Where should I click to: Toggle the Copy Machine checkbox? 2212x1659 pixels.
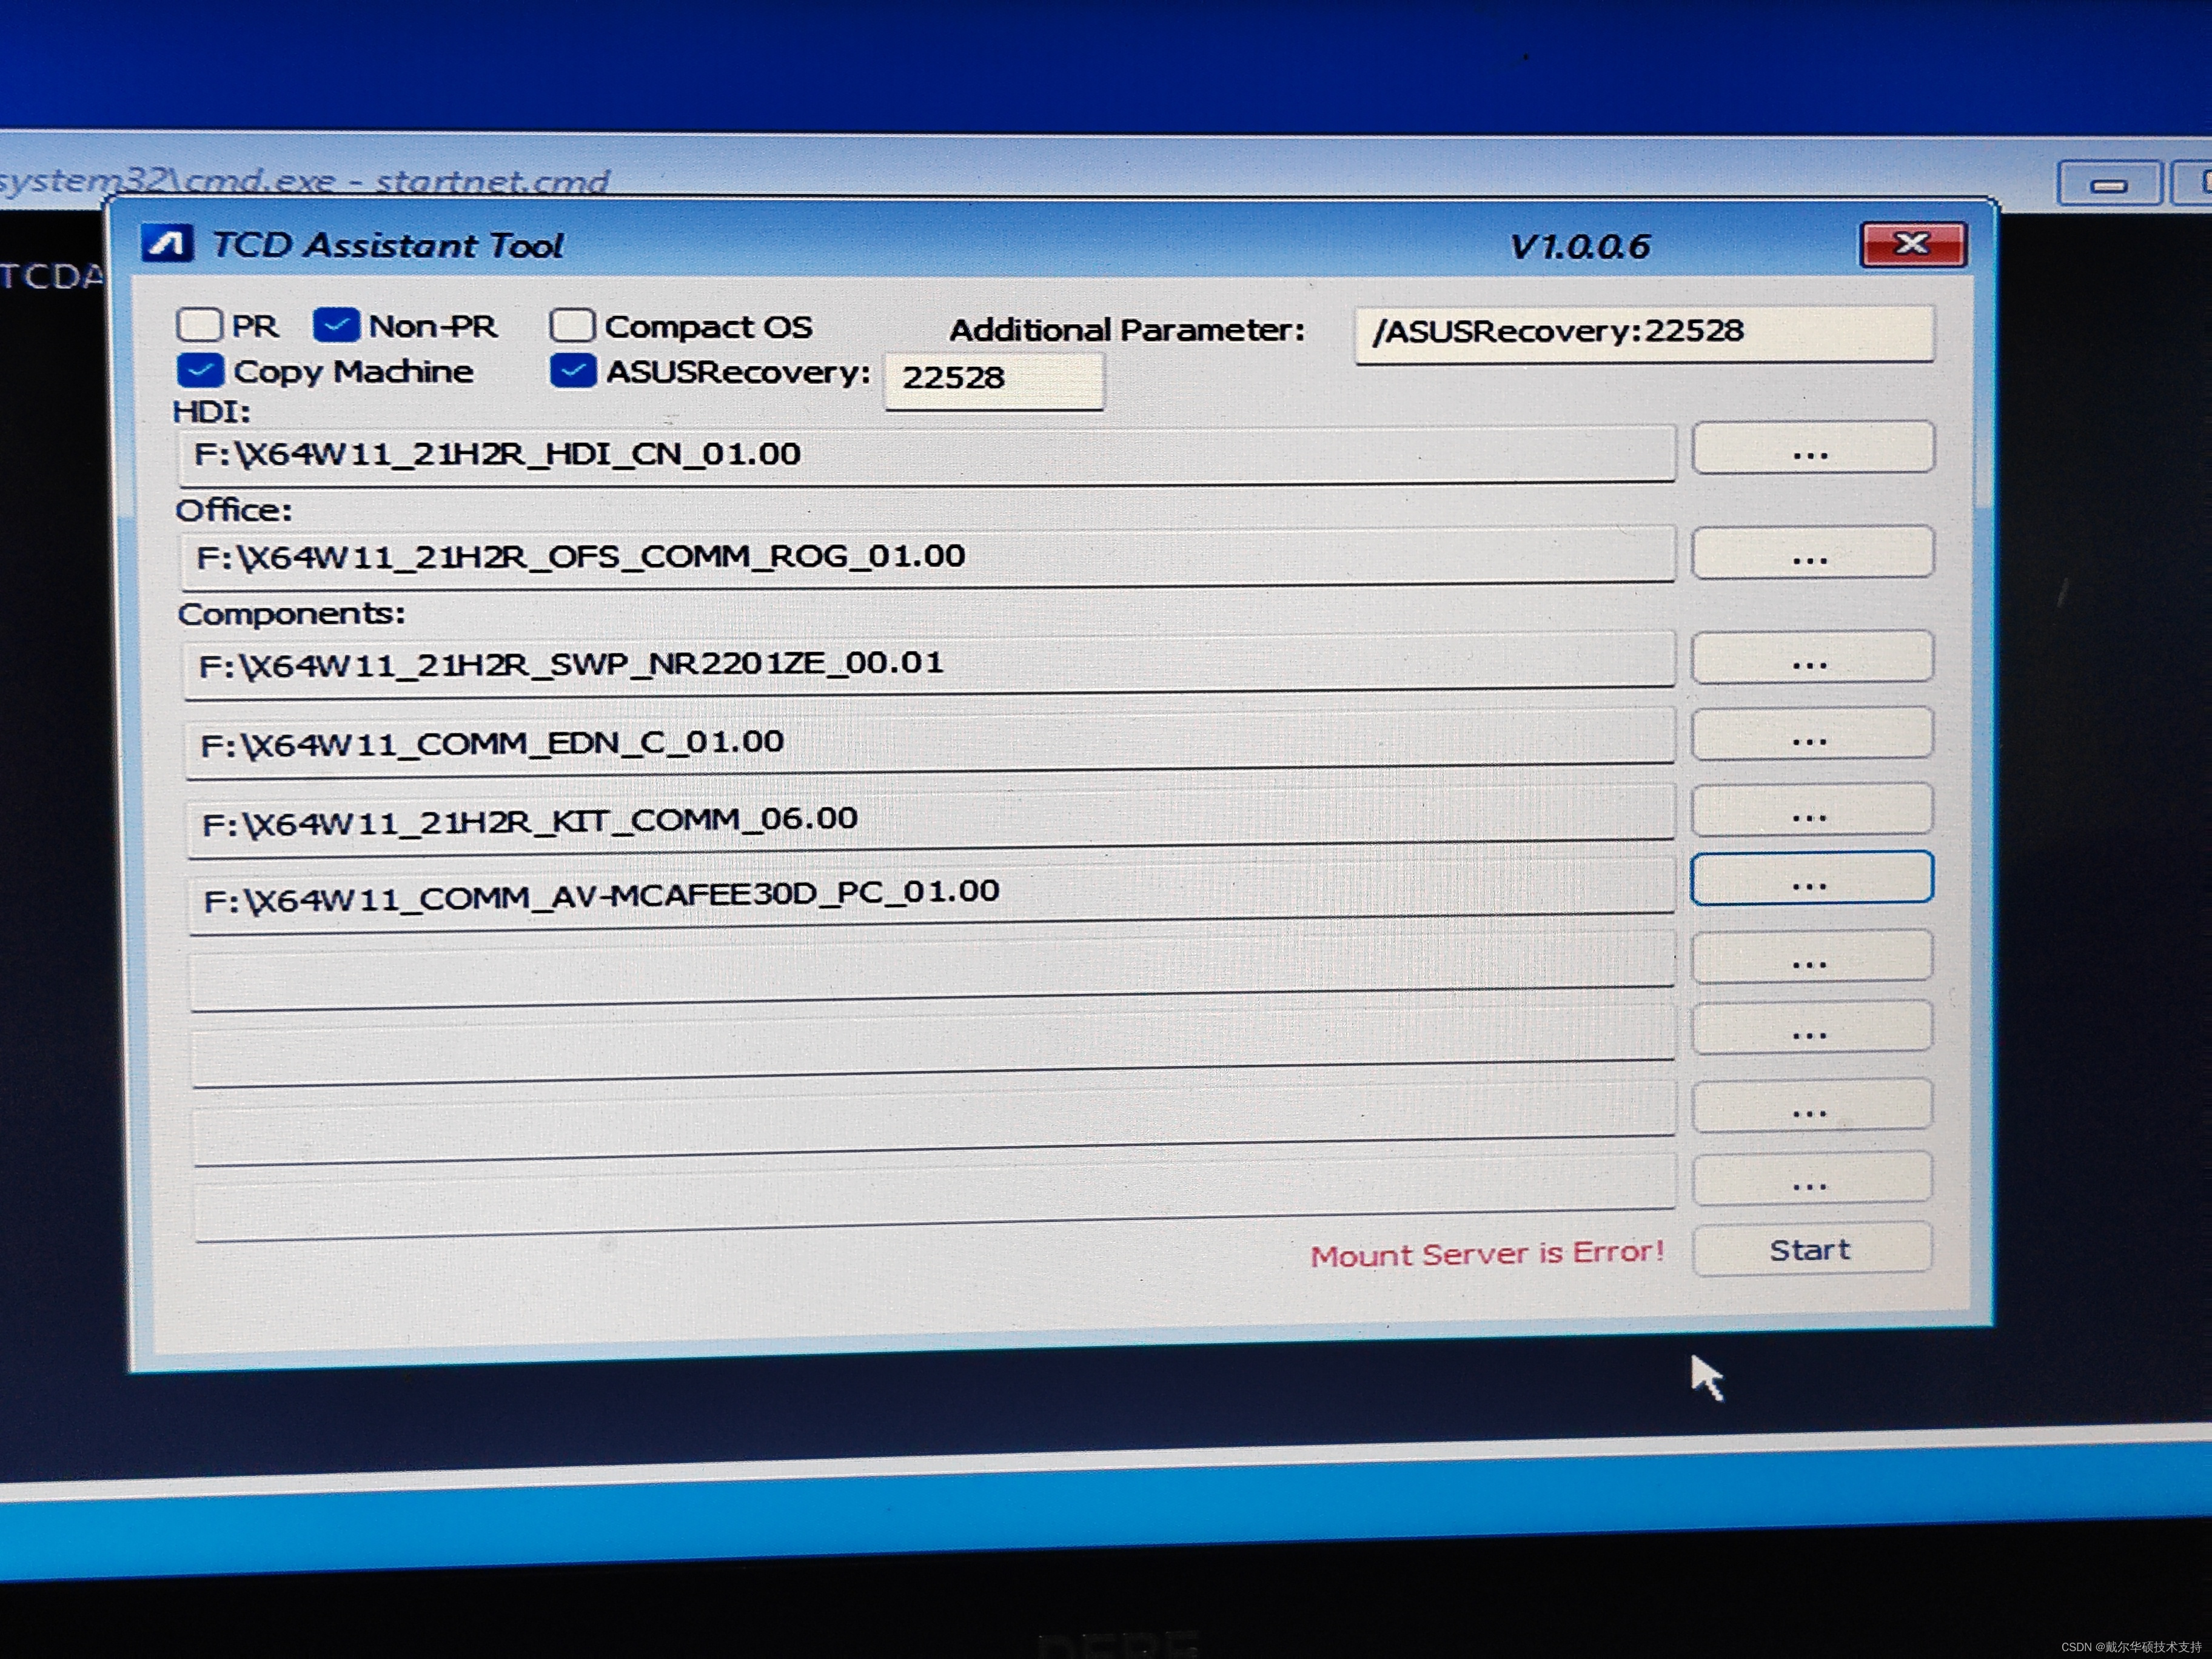click(200, 371)
